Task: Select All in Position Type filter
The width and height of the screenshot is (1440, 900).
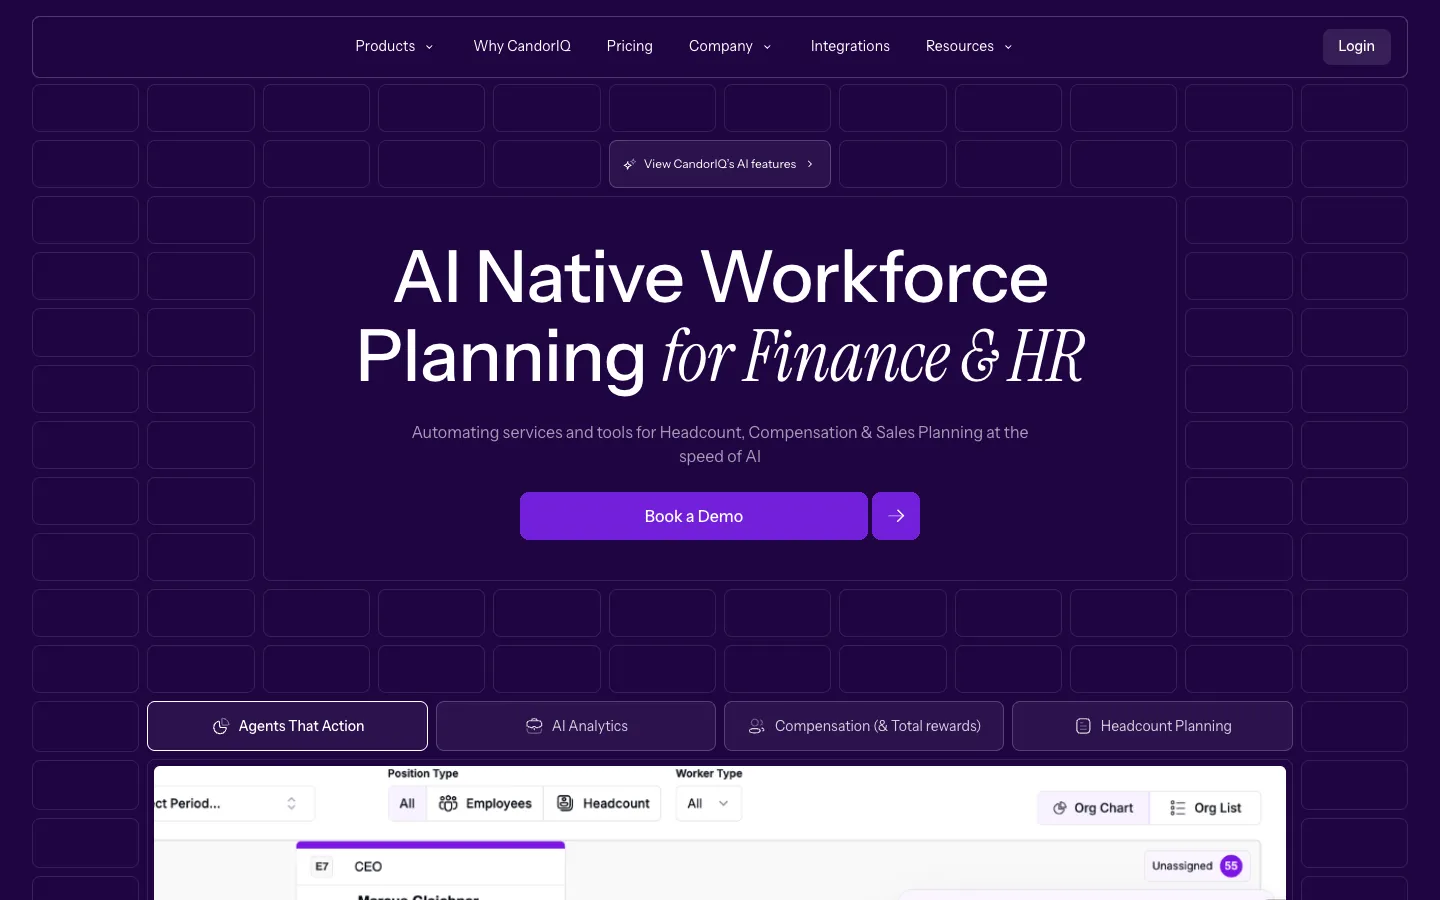Action: pyautogui.click(x=407, y=803)
